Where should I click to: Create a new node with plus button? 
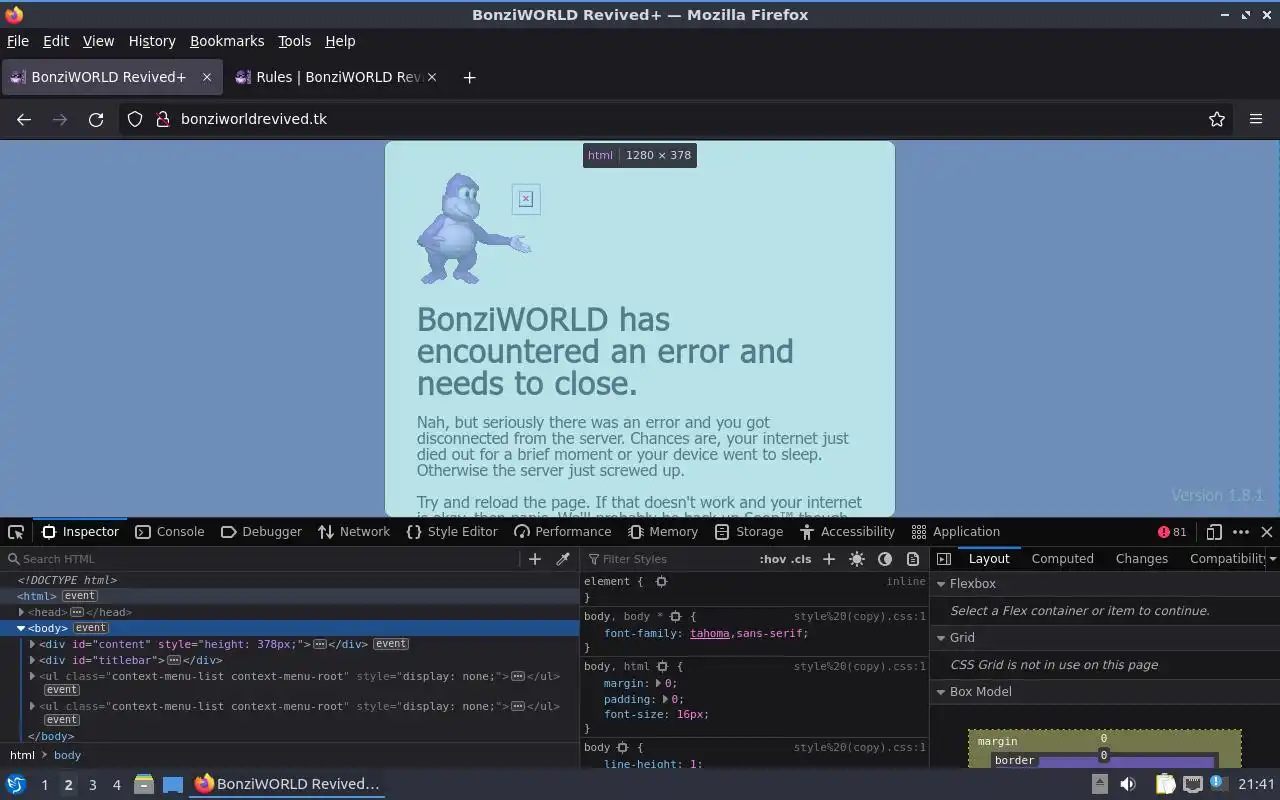535,559
